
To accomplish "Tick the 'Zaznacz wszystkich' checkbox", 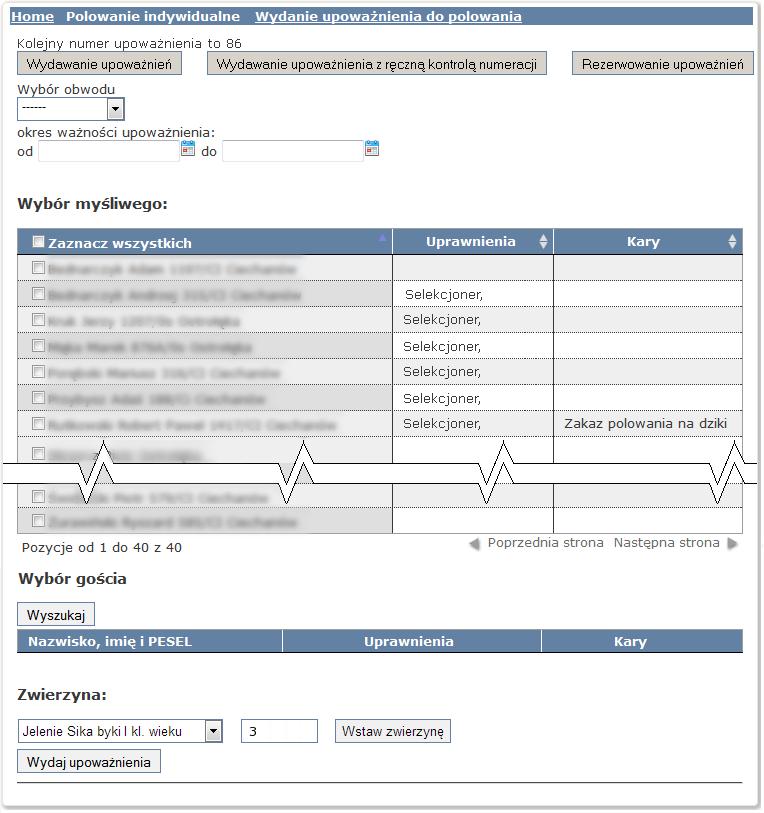I will click(x=38, y=242).
